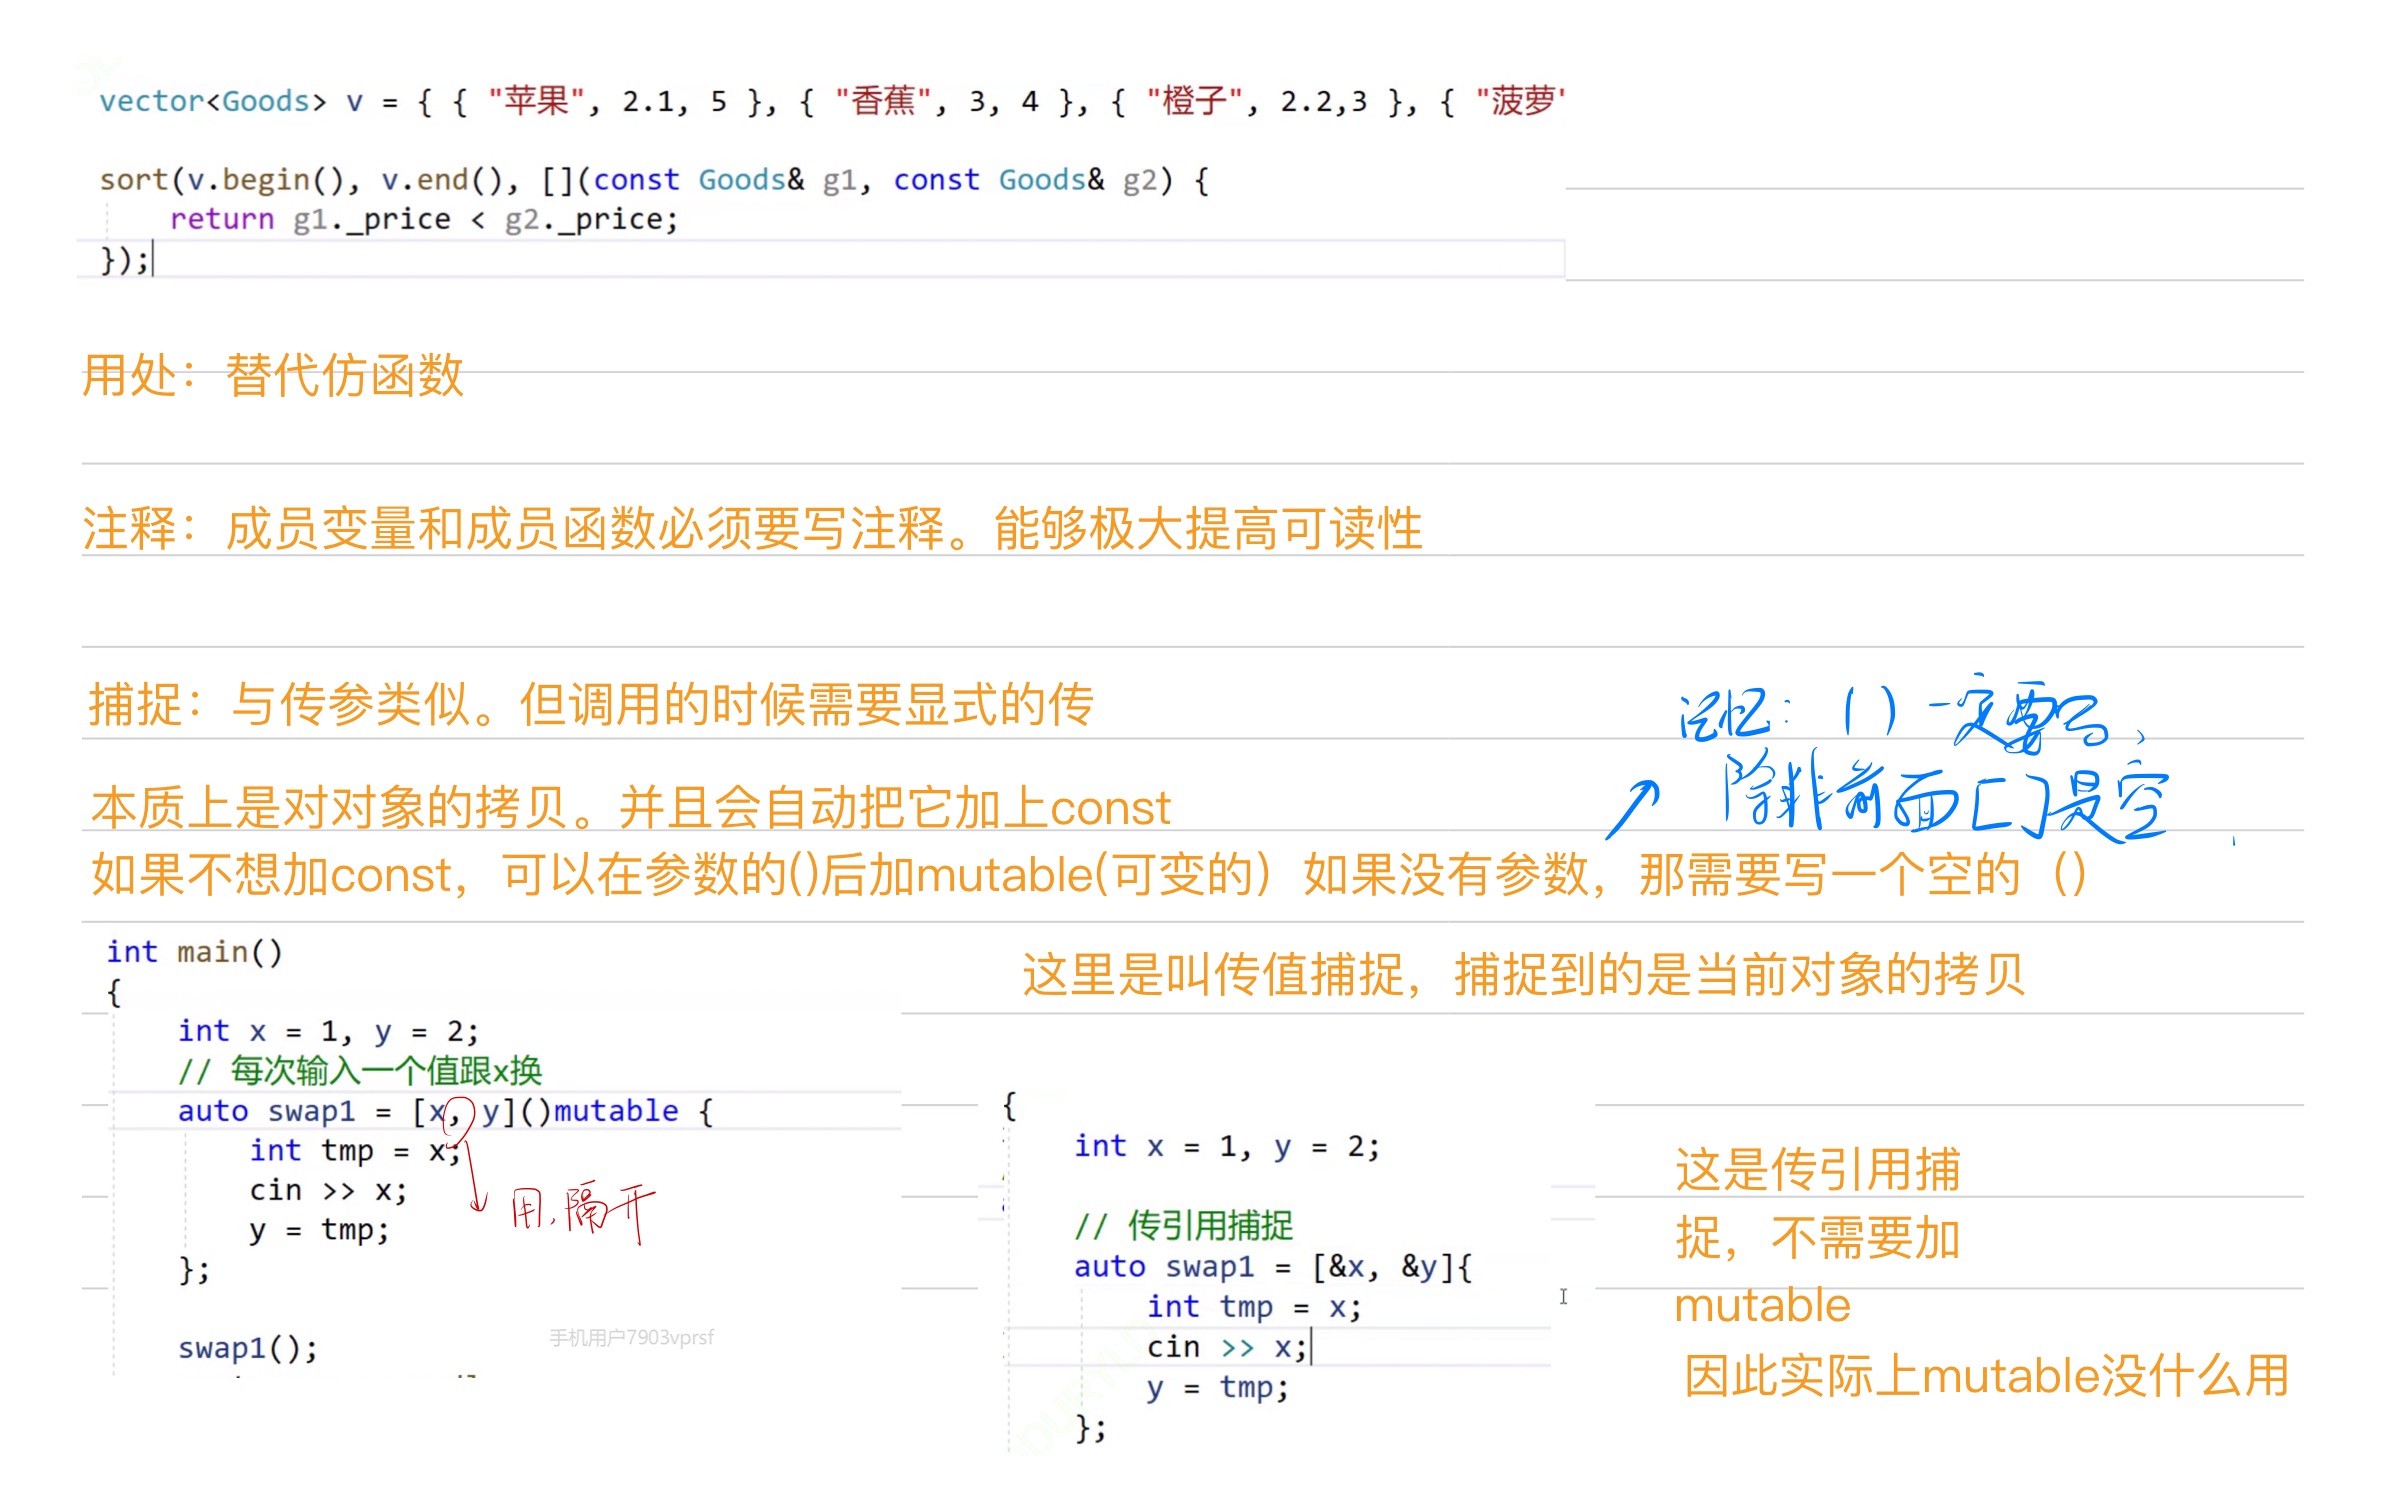Viewport: 2386px width, 1491px height.
Task: Click the line about mutable beginning '如果不想加const'
Action: coord(1088,875)
